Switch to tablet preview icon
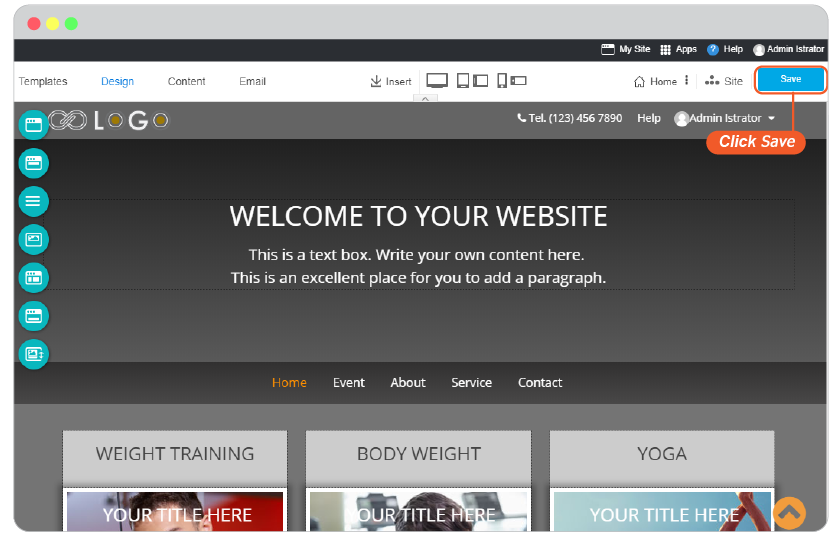 click(x=462, y=81)
